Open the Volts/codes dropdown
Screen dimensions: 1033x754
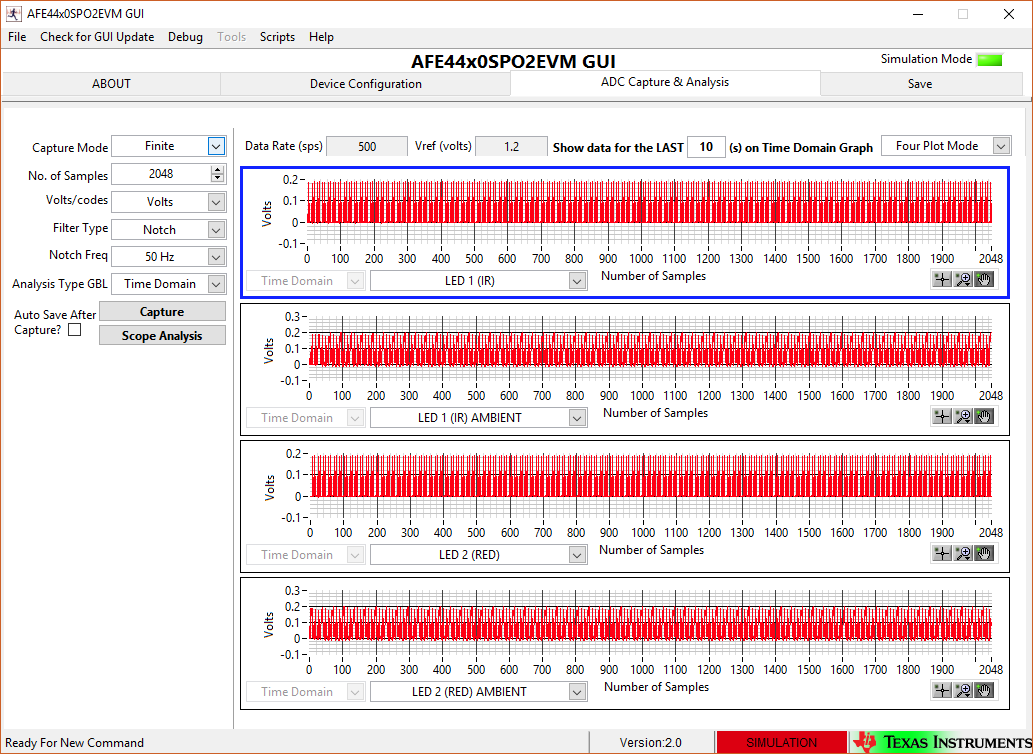point(216,202)
